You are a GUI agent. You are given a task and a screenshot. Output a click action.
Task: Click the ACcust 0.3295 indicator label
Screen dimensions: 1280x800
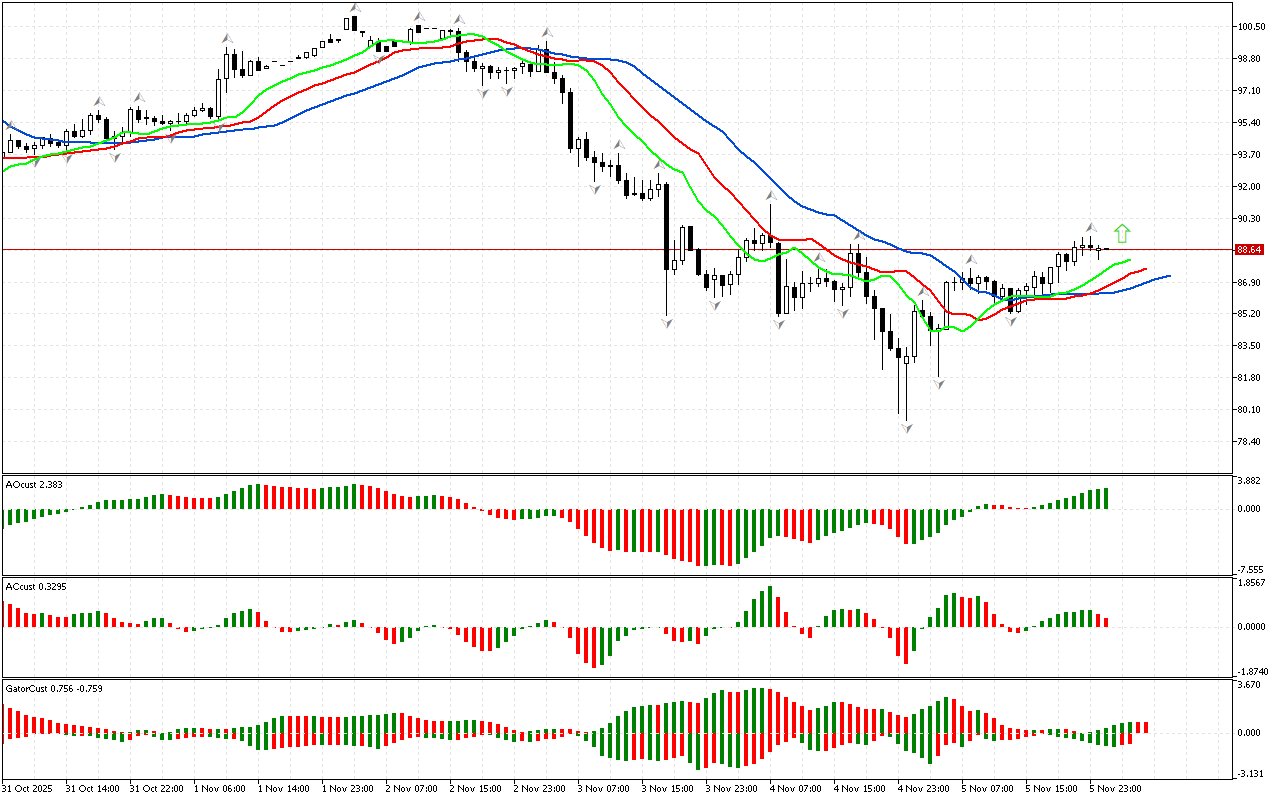coord(38,586)
